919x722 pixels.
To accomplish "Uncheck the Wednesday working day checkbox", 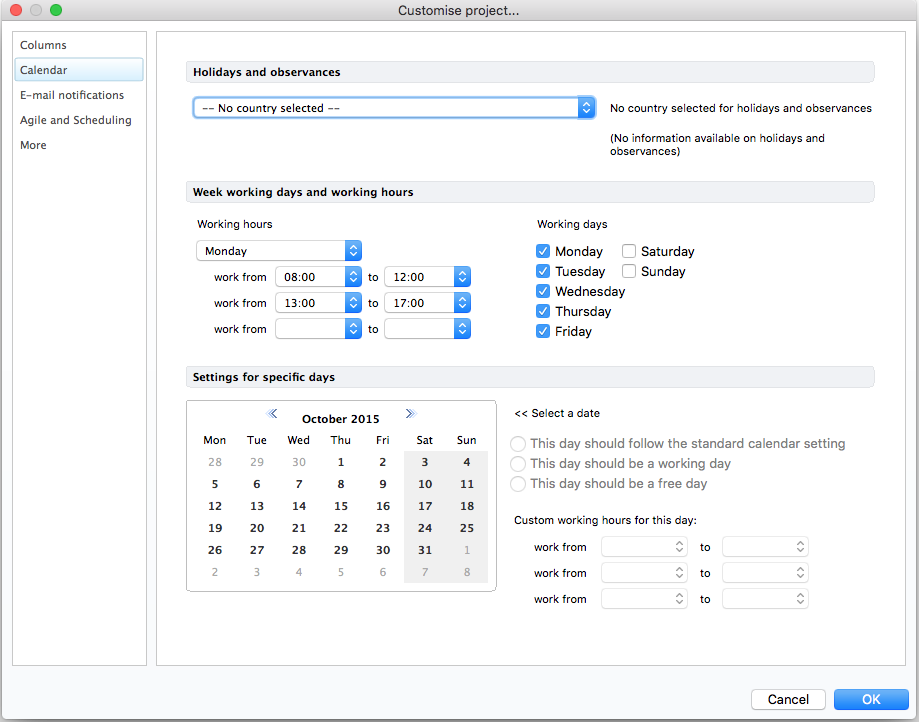I will (543, 291).
